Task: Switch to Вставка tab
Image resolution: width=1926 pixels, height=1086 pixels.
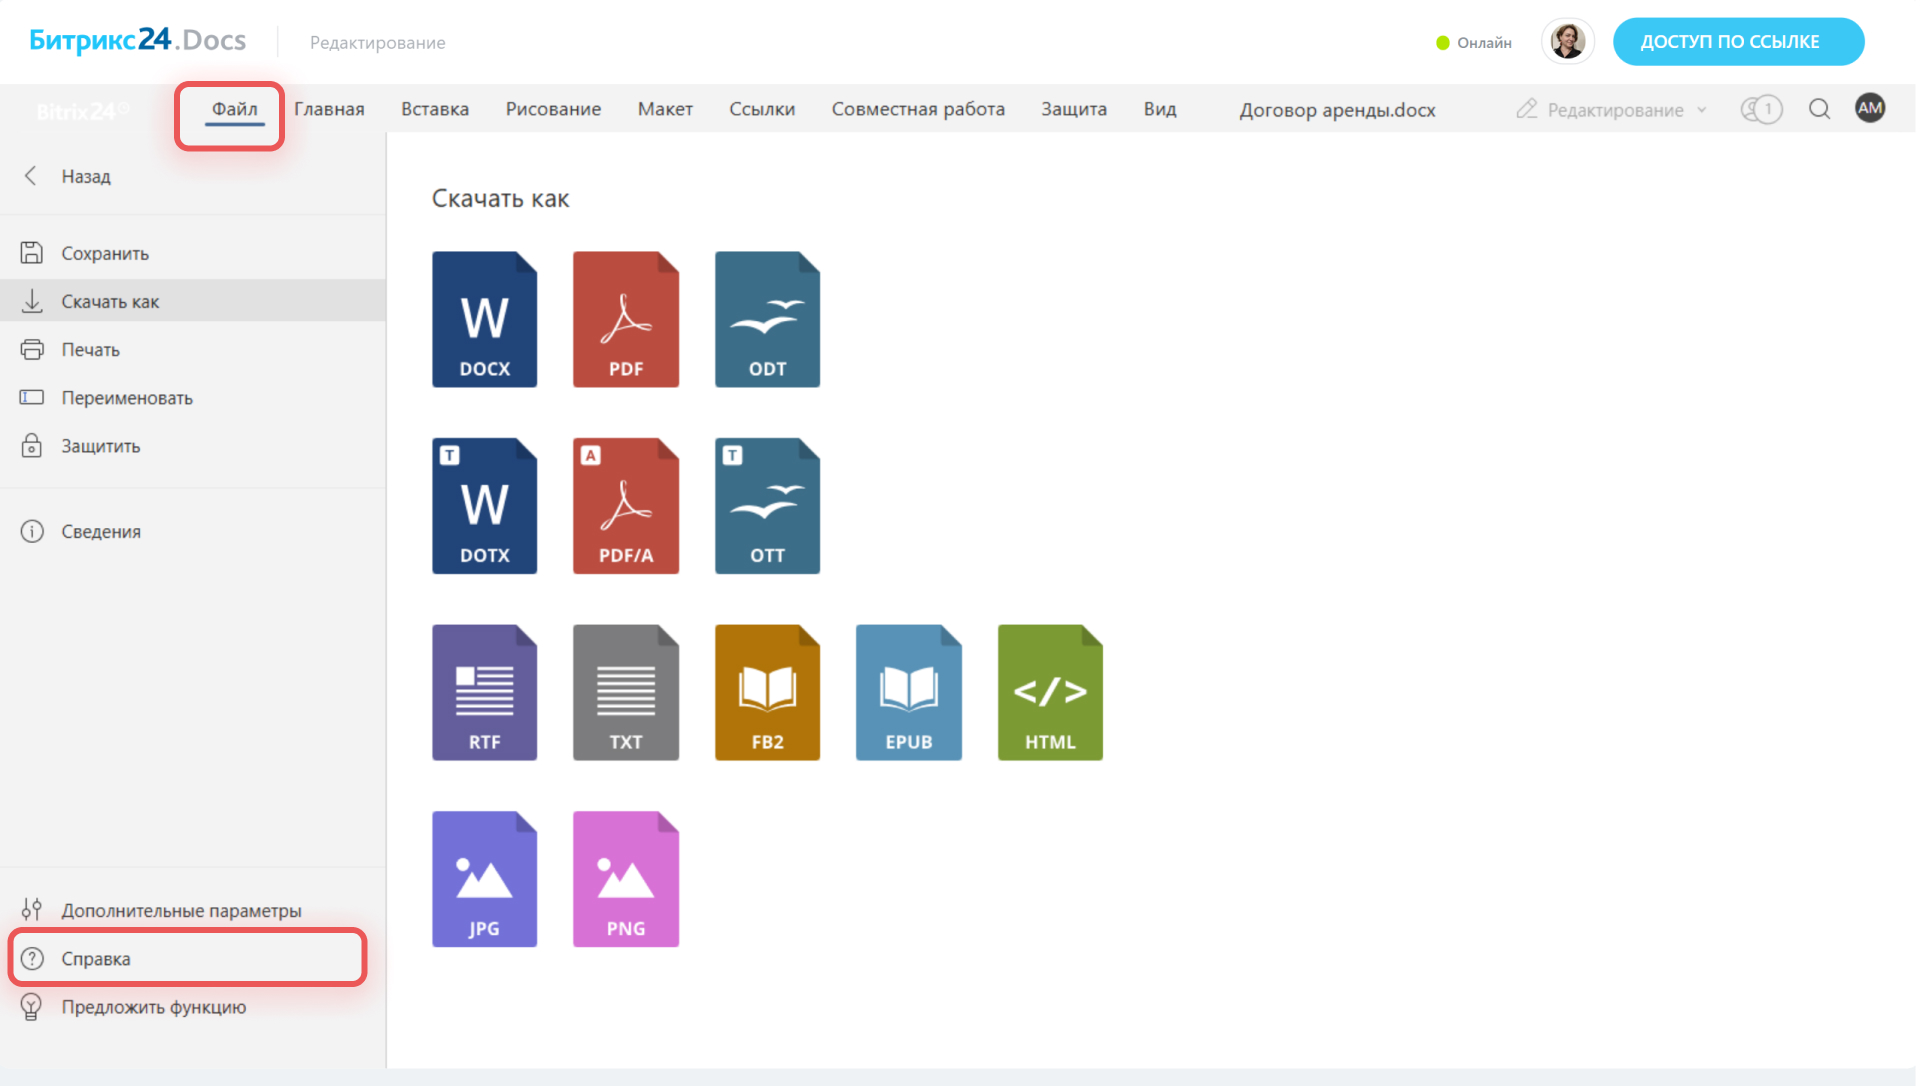Action: coord(434,109)
